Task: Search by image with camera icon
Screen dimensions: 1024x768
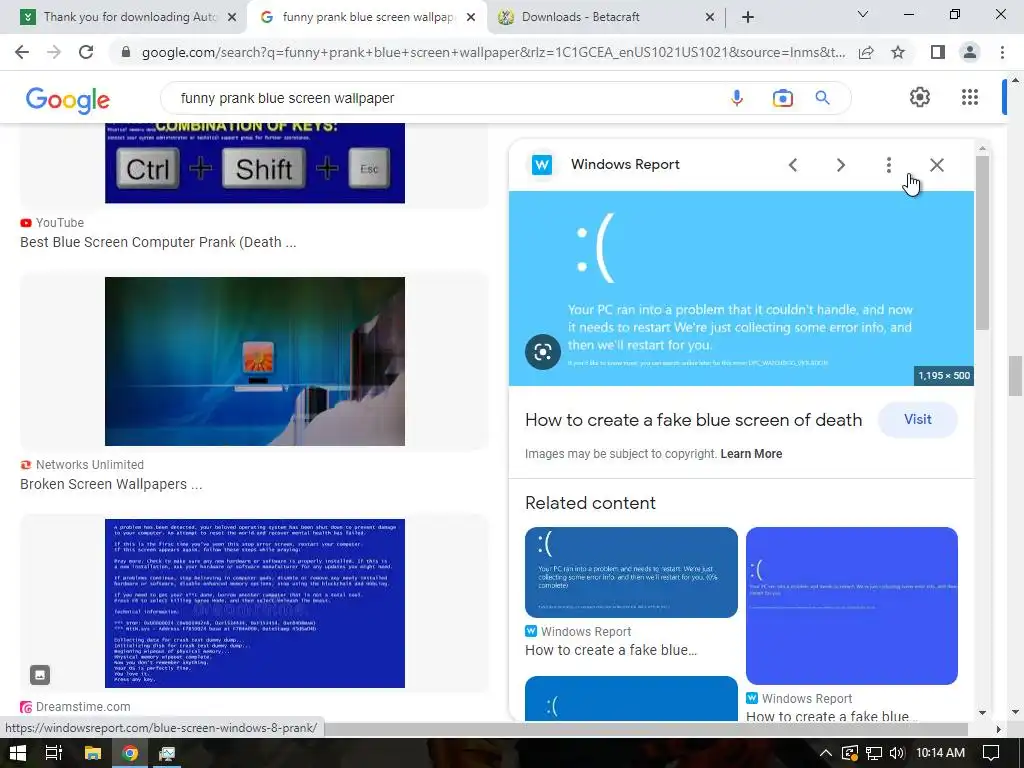Action: click(782, 98)
